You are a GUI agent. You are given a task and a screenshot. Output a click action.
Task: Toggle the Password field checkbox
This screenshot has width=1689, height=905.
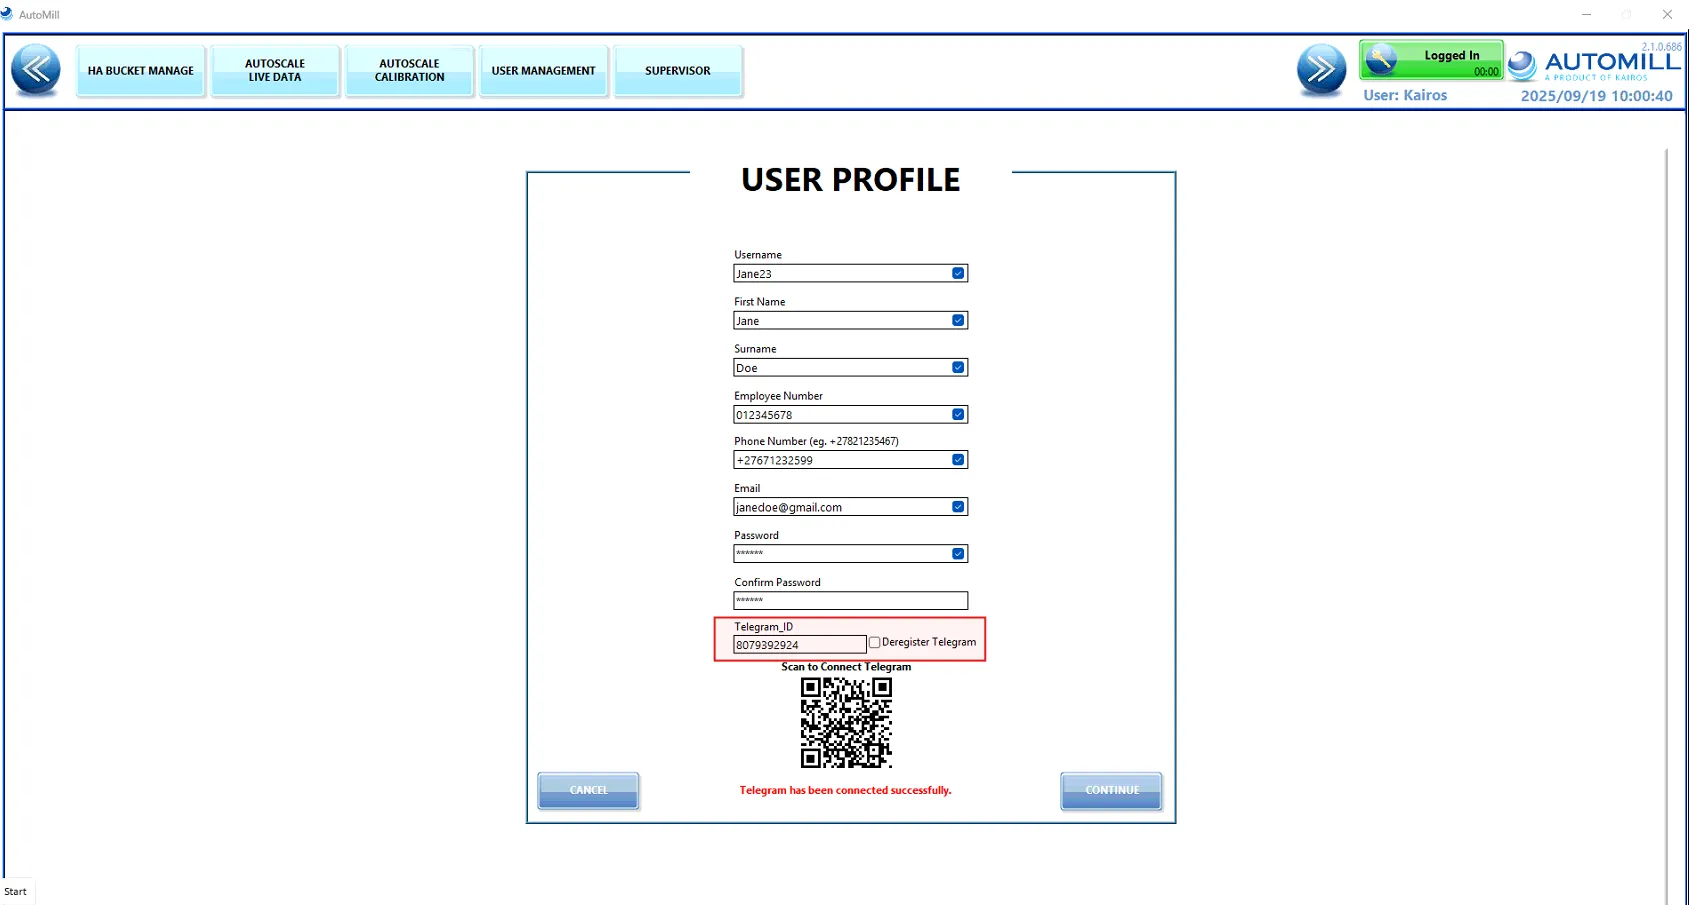tap(958, 553)
